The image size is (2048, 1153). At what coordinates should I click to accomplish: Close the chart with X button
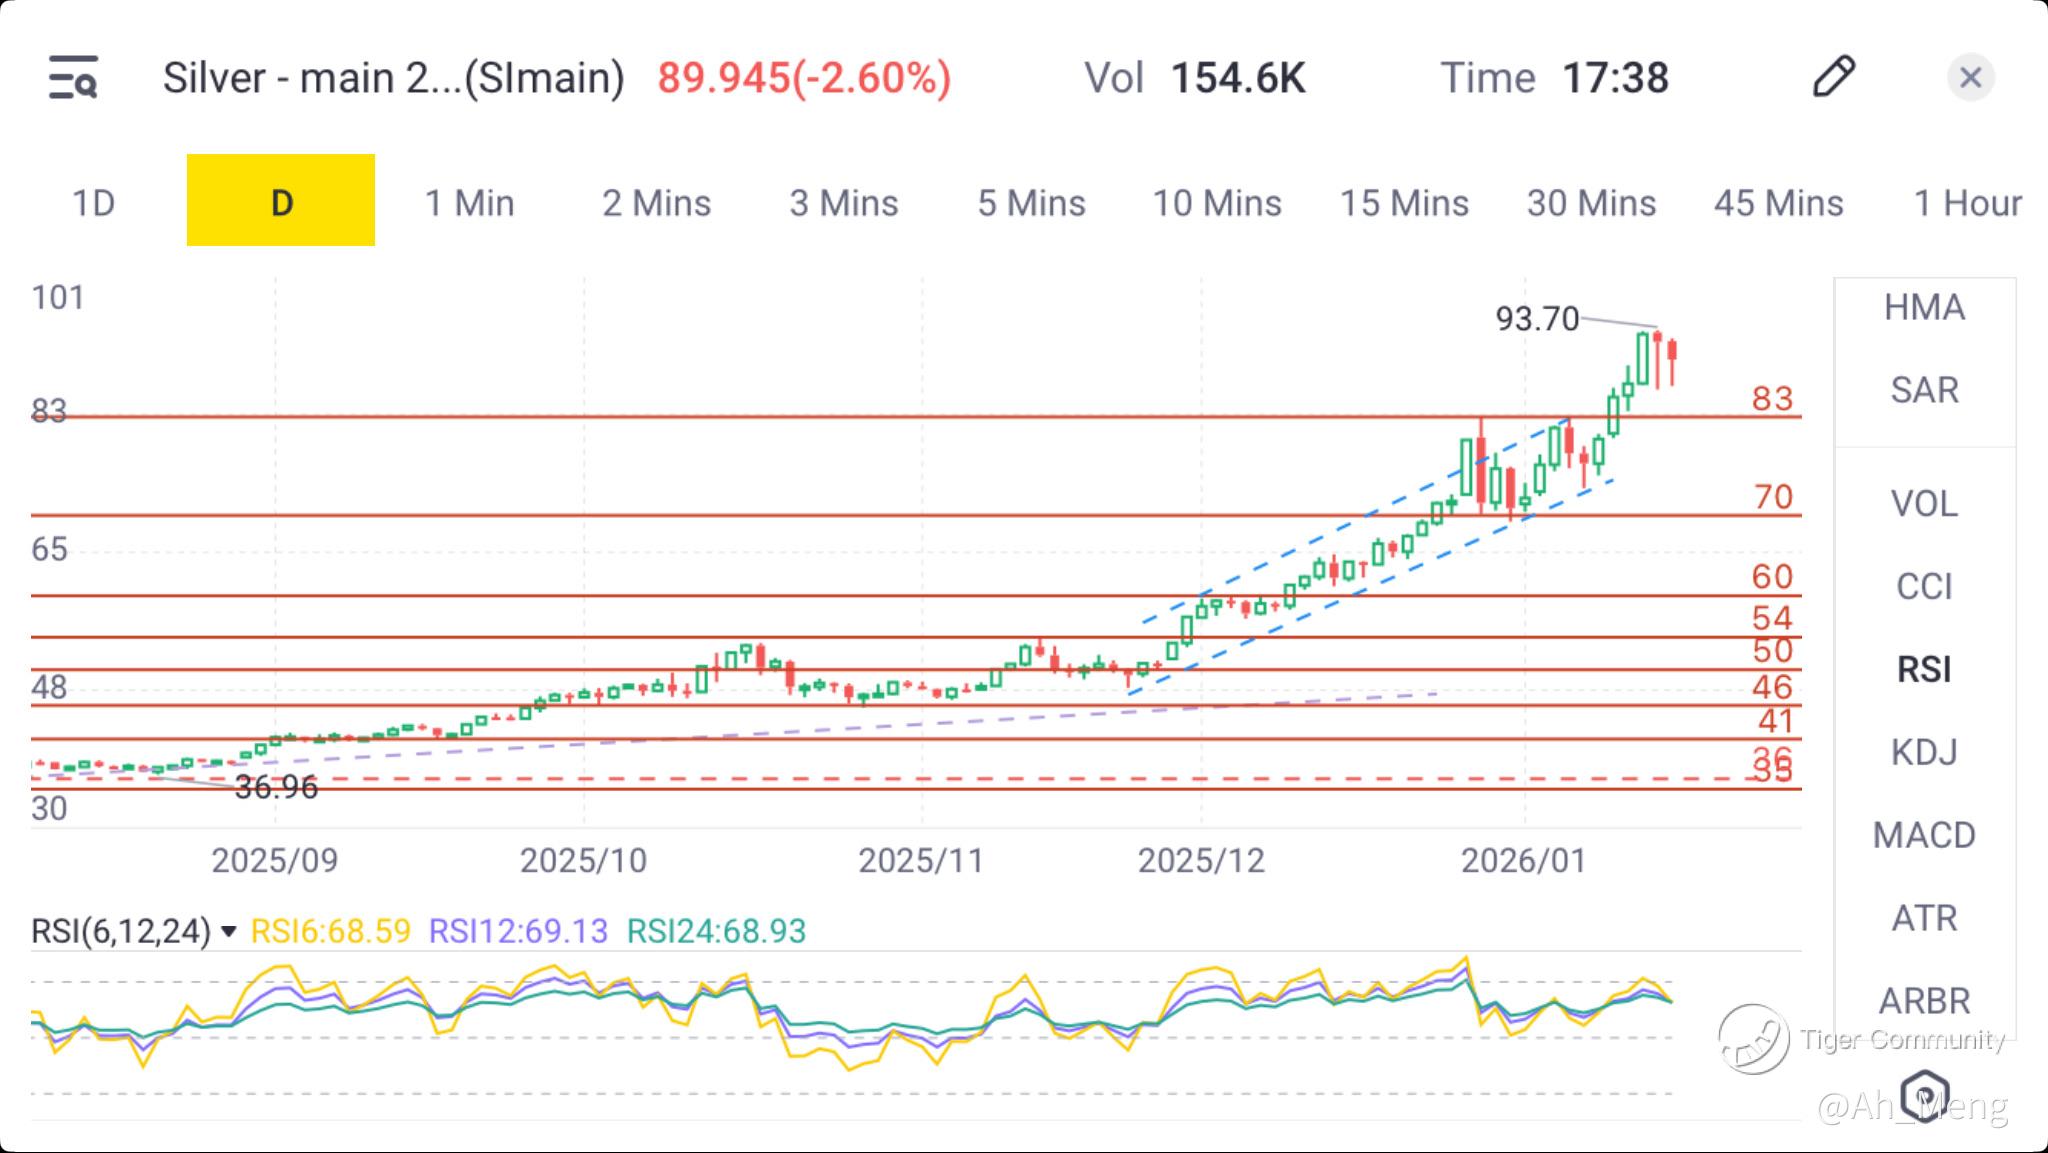[x=1970, y=77]
